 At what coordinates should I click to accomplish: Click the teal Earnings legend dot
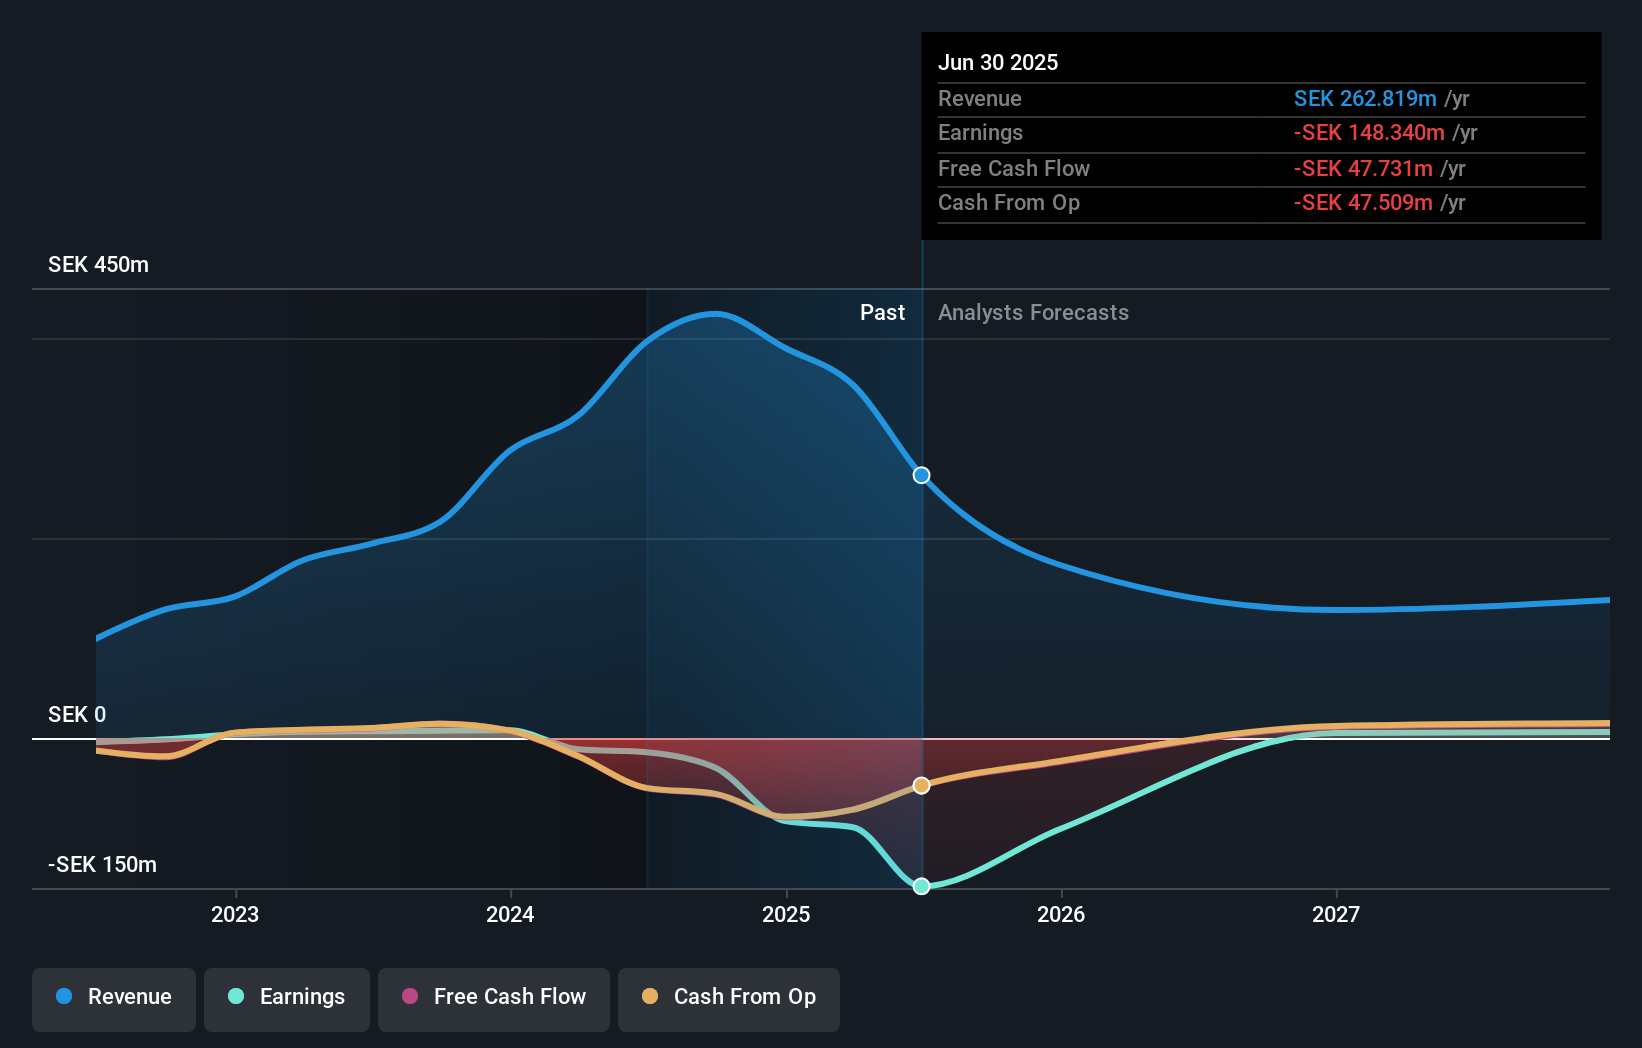[234, 997]
